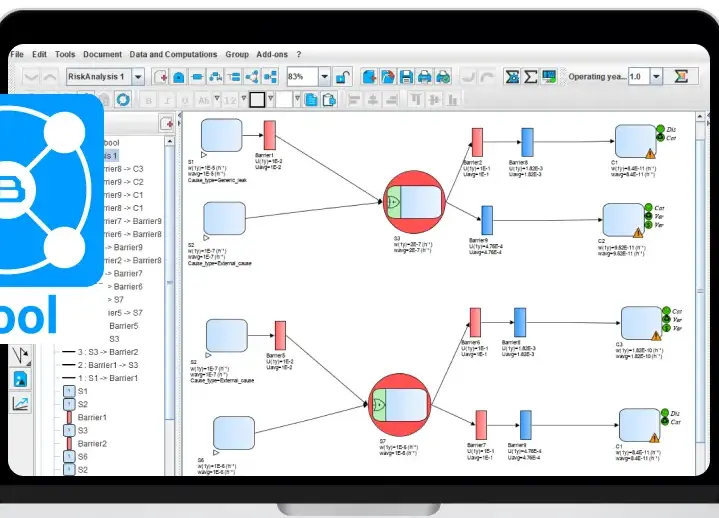The width and height of the screenshot is (719, 518).
Task: Click the circular refresh icon
Action: pyautogui.click(x=122, y=99)
